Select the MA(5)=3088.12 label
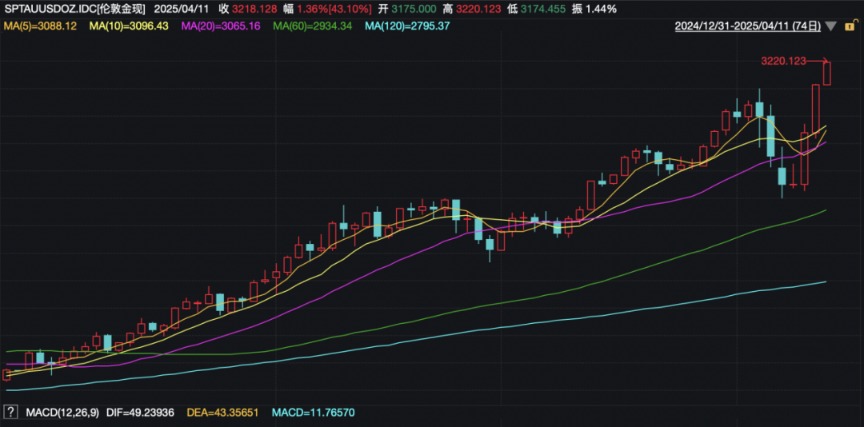The width and height of the screenshot is (864, 427). 41,26
